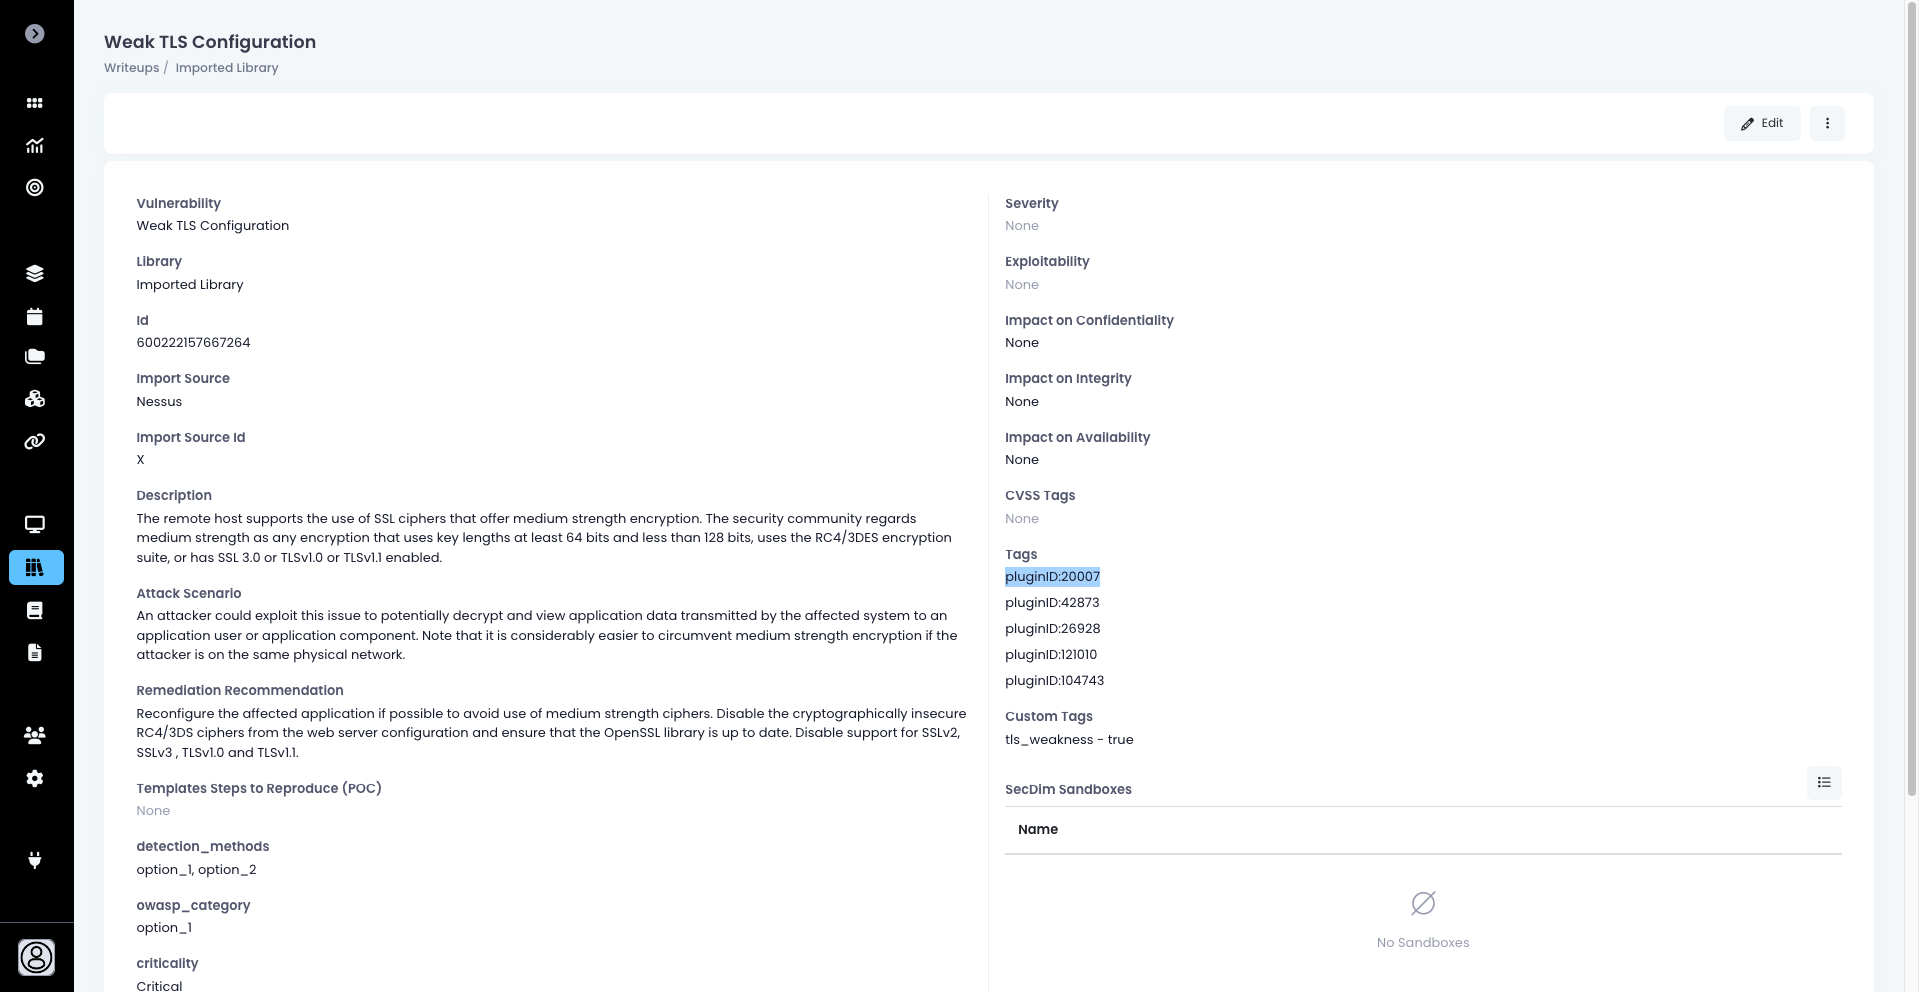Open the stacked layers icon in the sidebar
The width and height of the screenshot is (1919, 992).
tap(35, 274)
